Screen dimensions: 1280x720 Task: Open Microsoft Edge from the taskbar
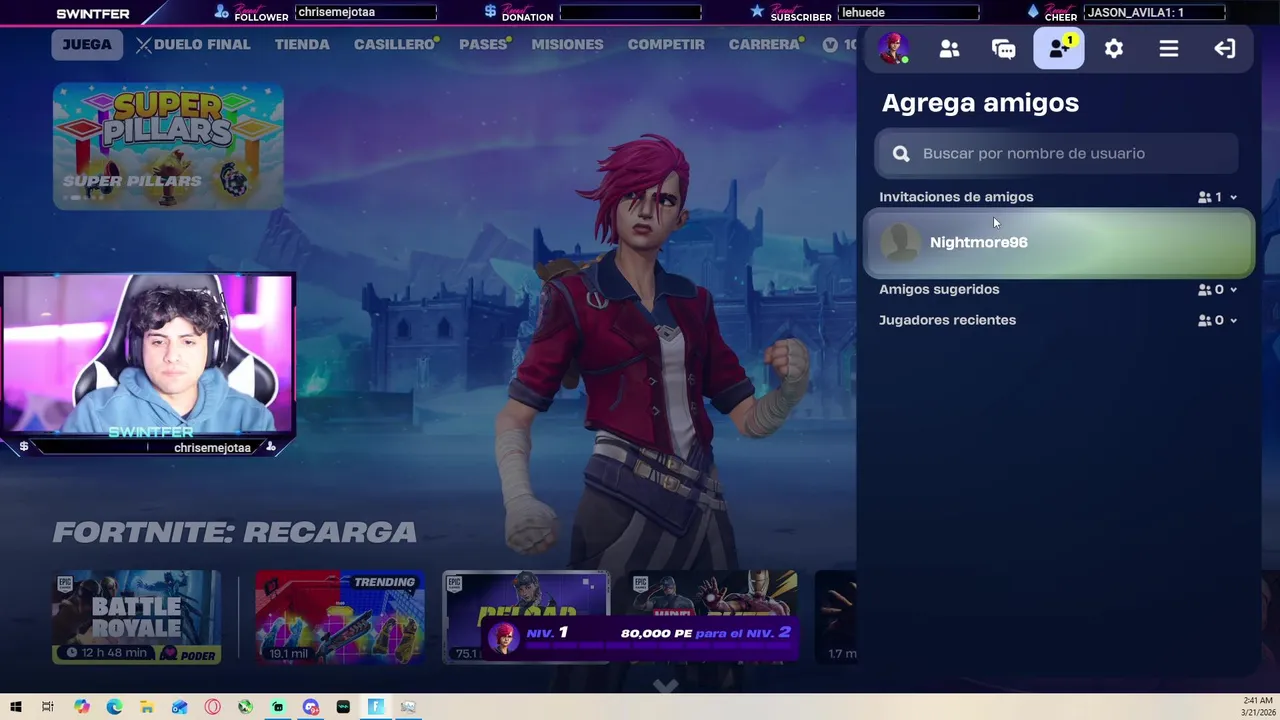point(114,707)
